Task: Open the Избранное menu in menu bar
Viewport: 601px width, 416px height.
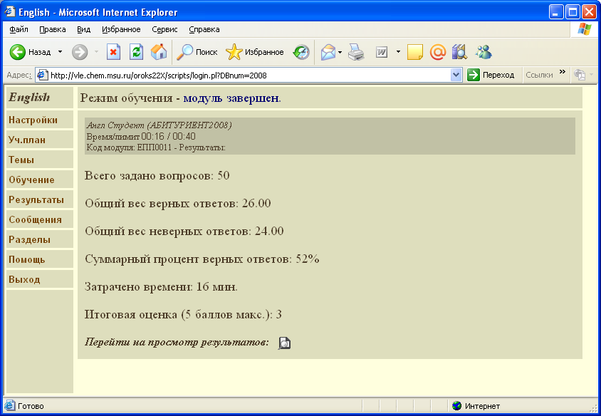Action: tap(121, 30)
